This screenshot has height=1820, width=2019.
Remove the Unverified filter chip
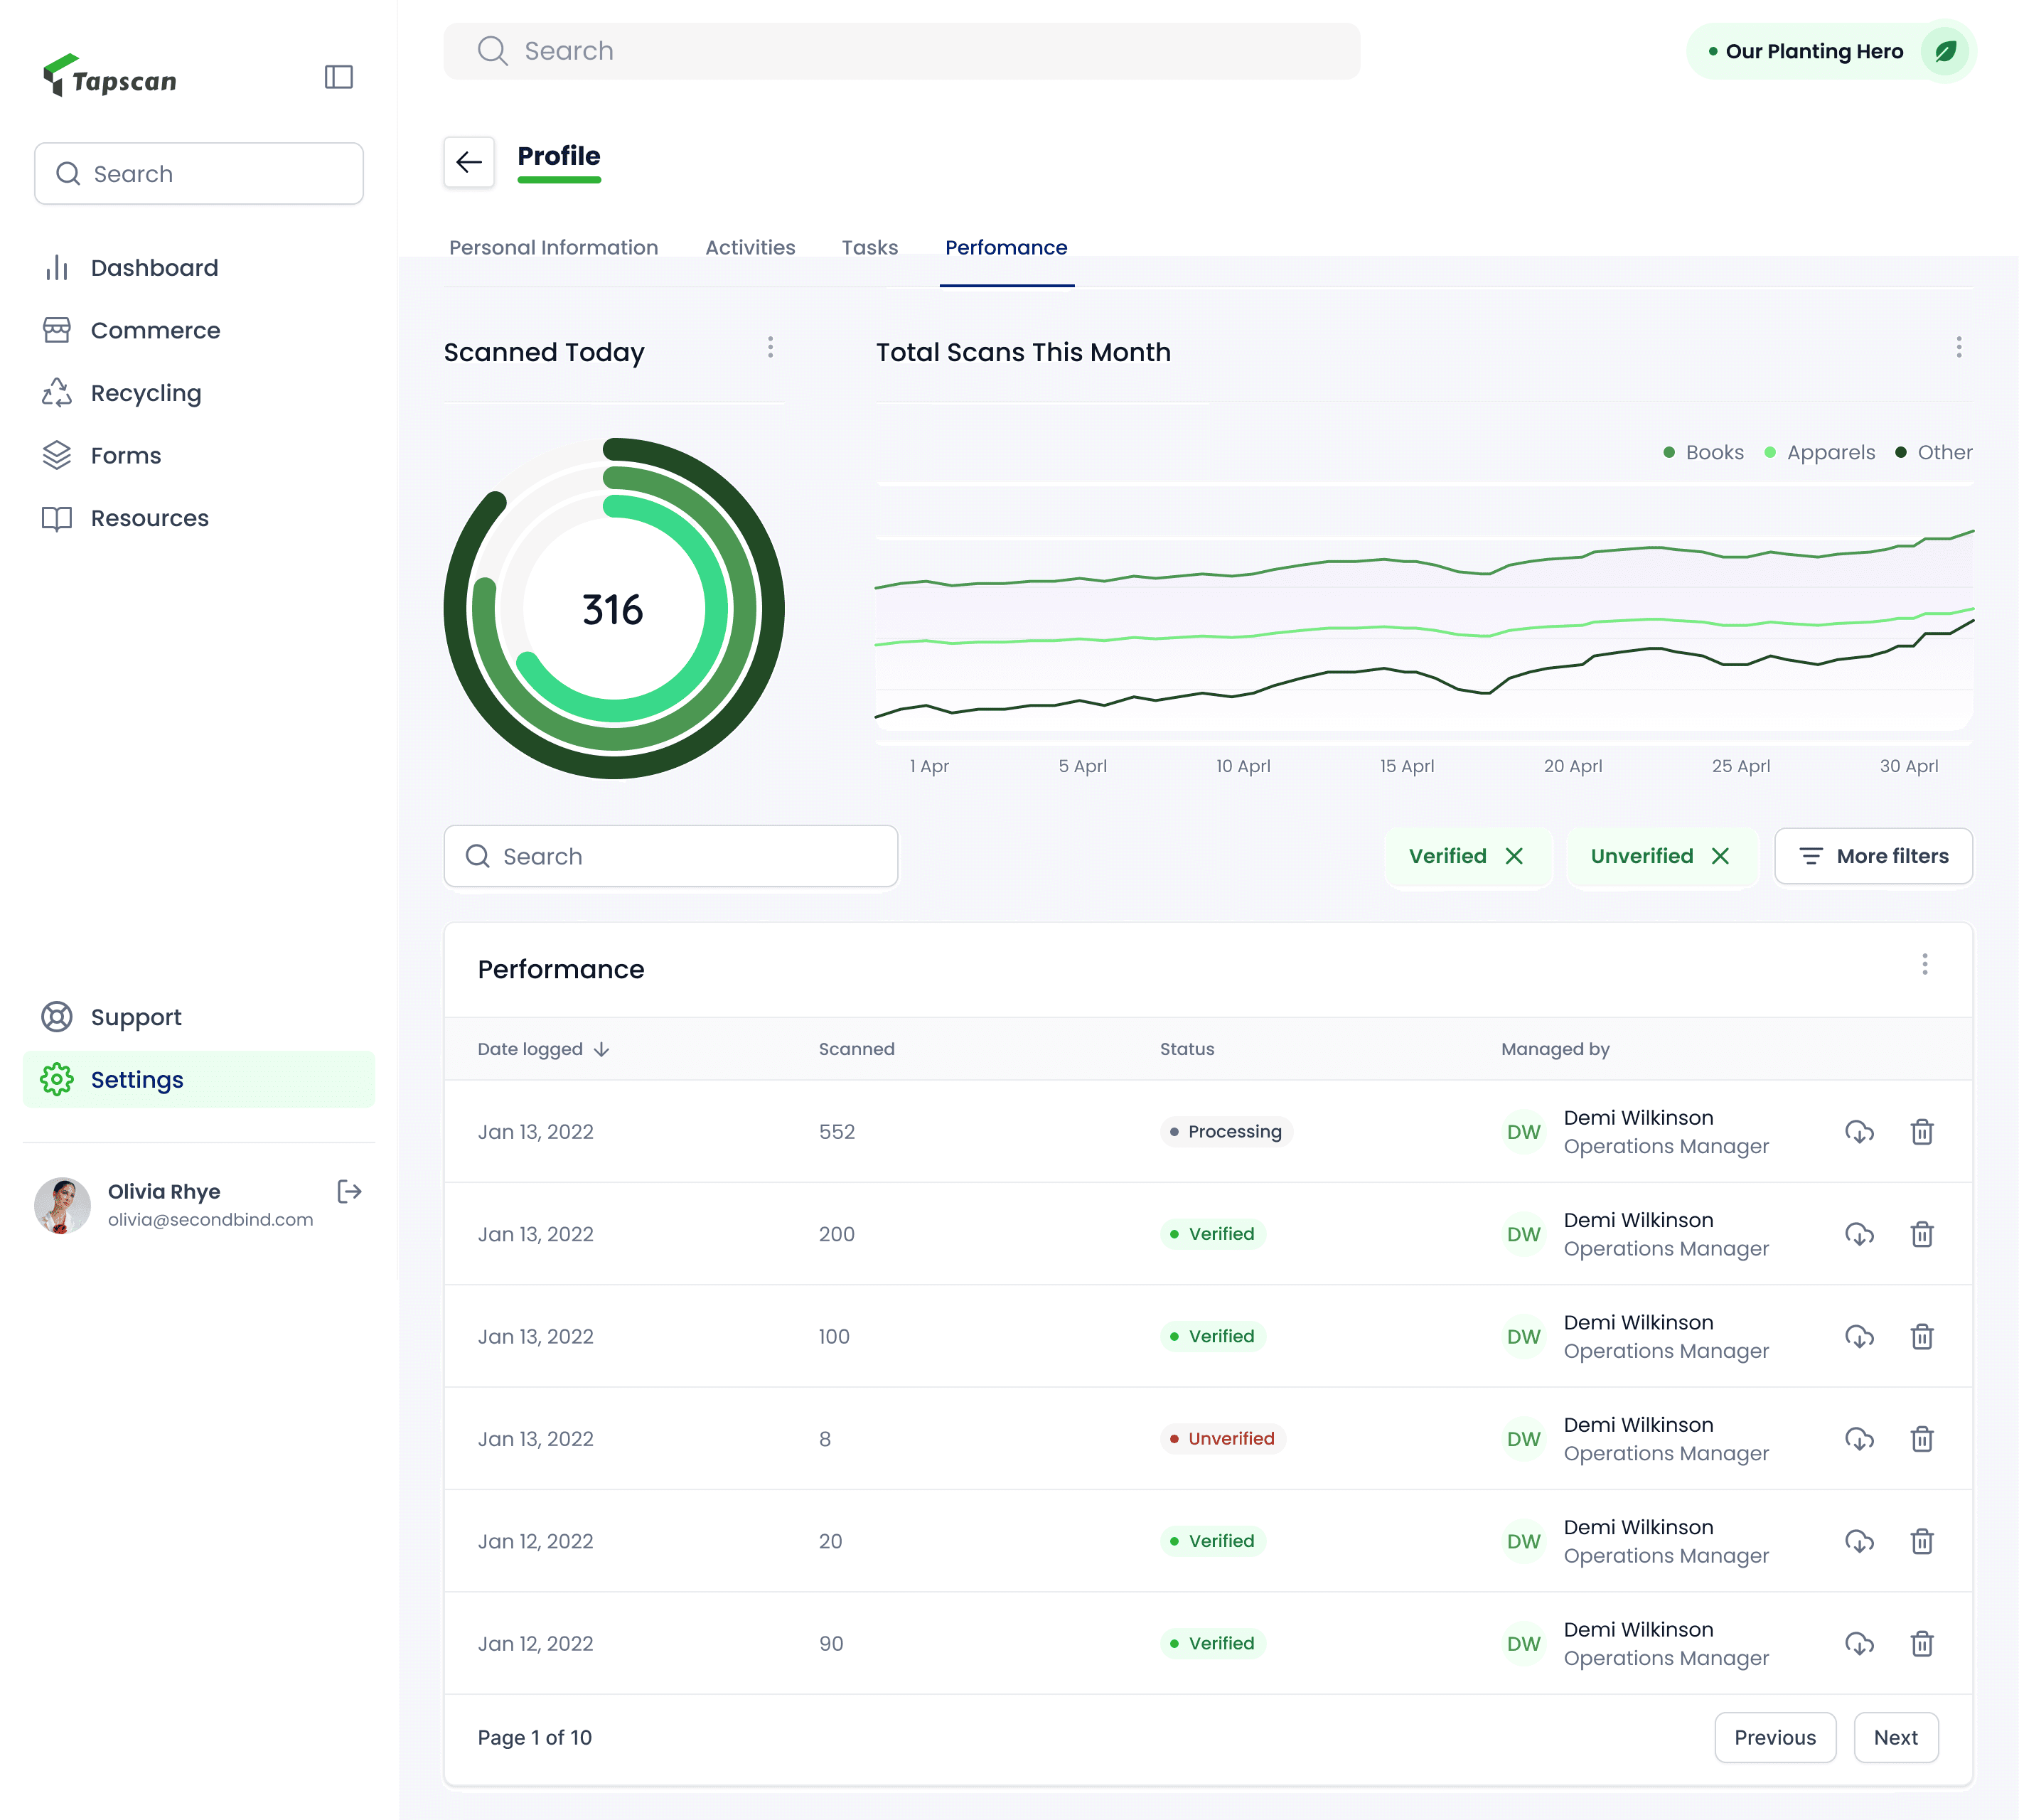(1720, 856)
